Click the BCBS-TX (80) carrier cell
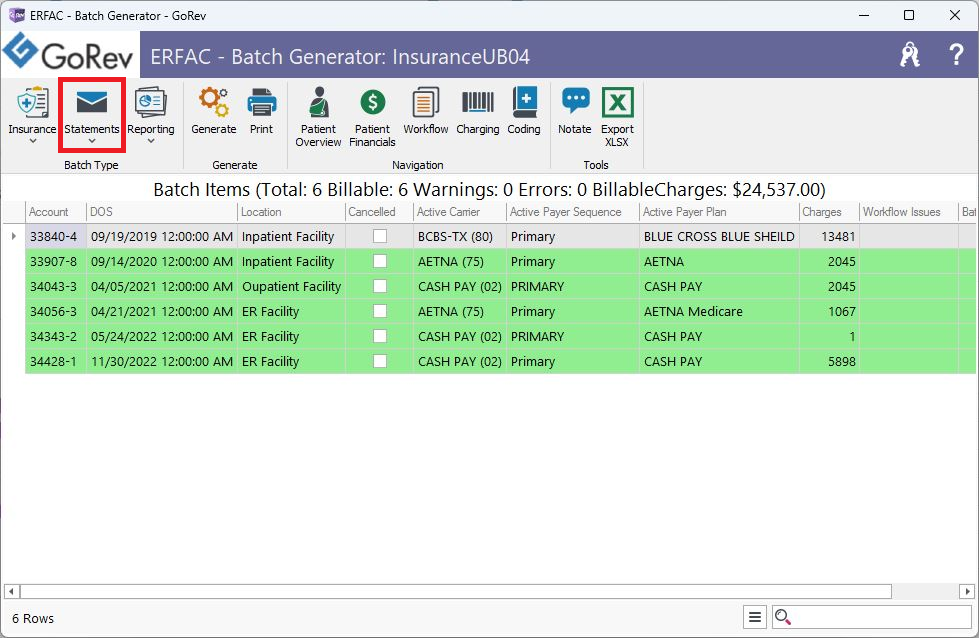 pyautogui.click(x=460, y=237)
